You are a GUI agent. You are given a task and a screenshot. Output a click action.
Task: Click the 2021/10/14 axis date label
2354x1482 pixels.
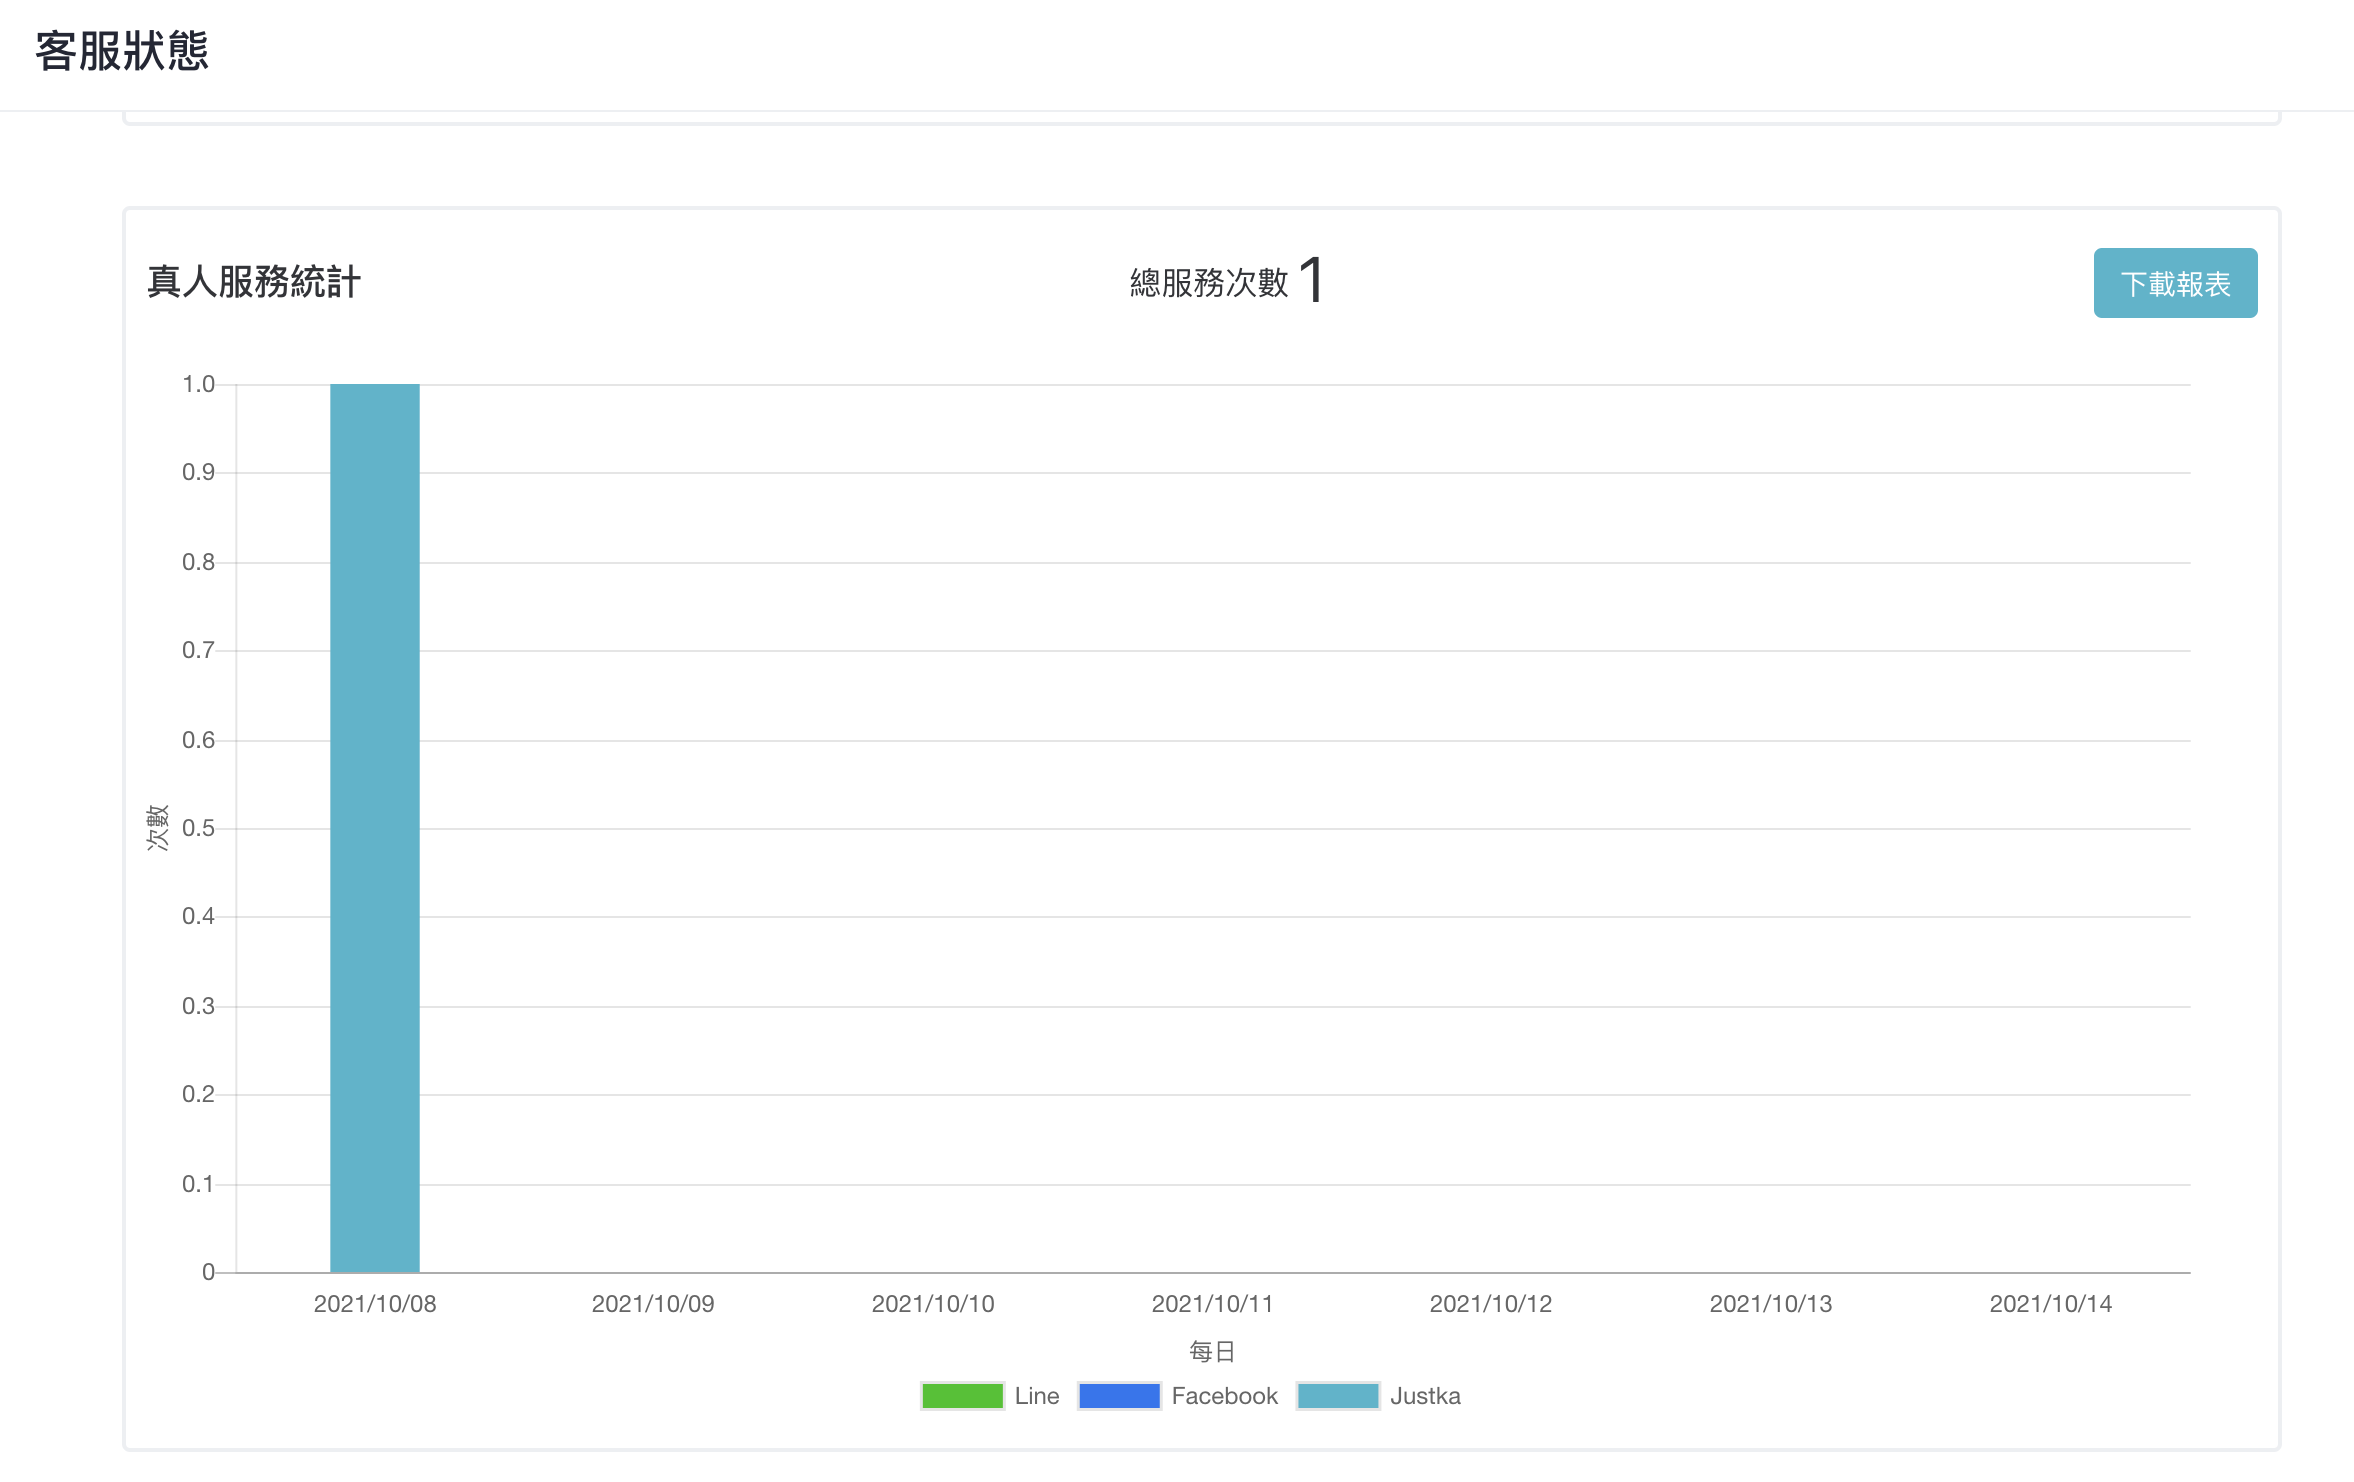2051,1304
